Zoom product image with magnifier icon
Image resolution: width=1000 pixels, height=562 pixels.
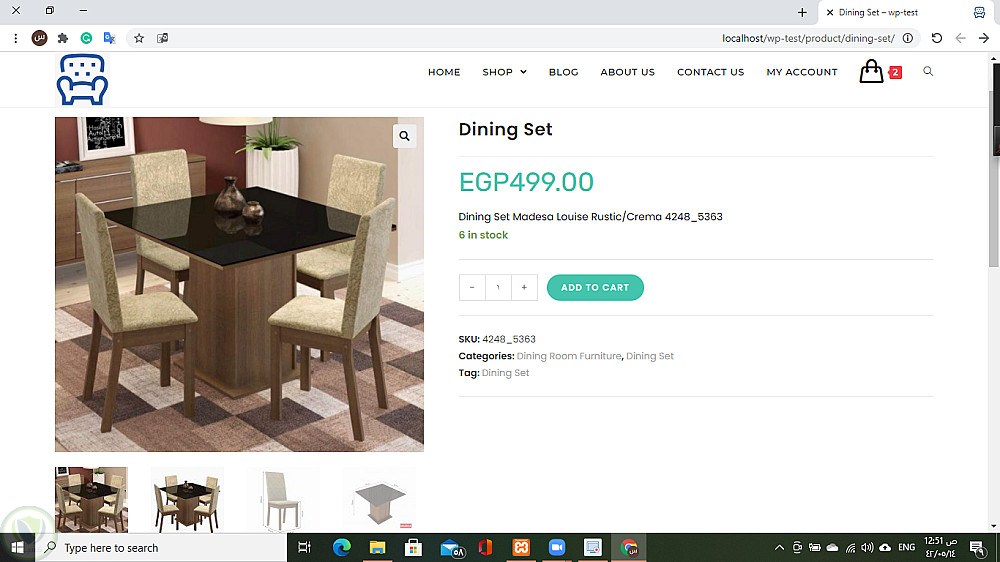click(404, 136)
